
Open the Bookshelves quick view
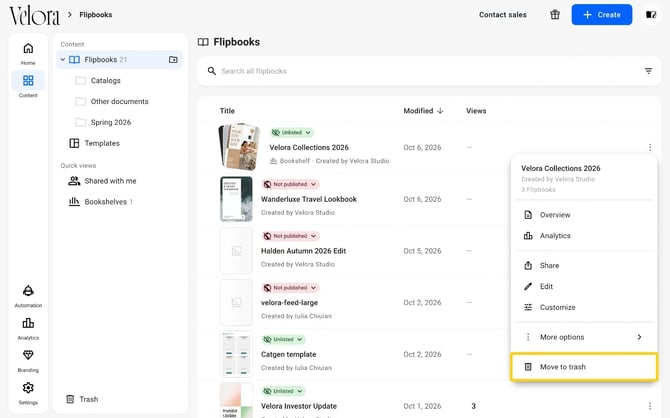point(101,202)
